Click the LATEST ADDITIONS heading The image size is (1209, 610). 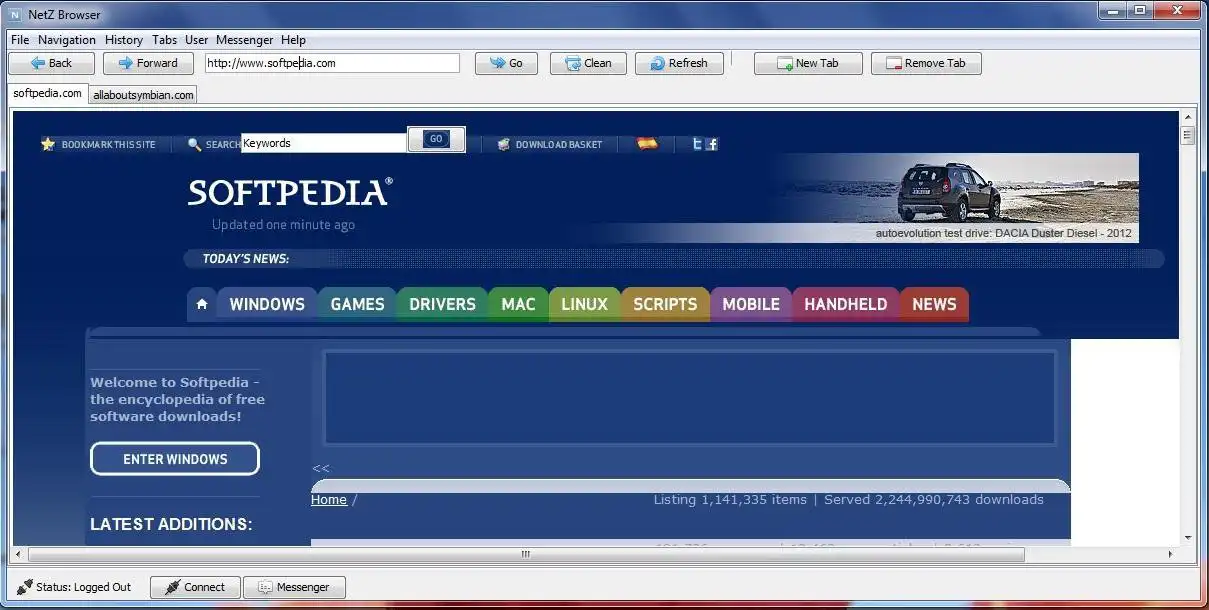tap(171, 524)
